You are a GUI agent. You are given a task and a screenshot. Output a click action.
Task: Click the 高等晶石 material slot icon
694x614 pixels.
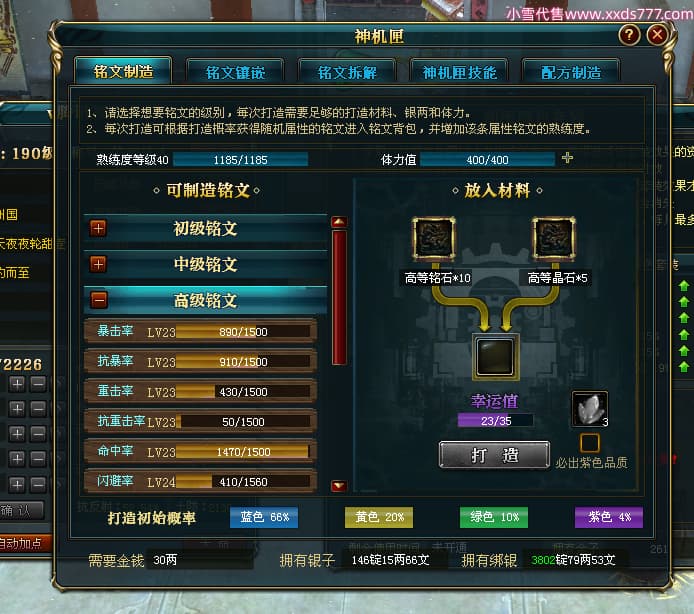[554, 238]
